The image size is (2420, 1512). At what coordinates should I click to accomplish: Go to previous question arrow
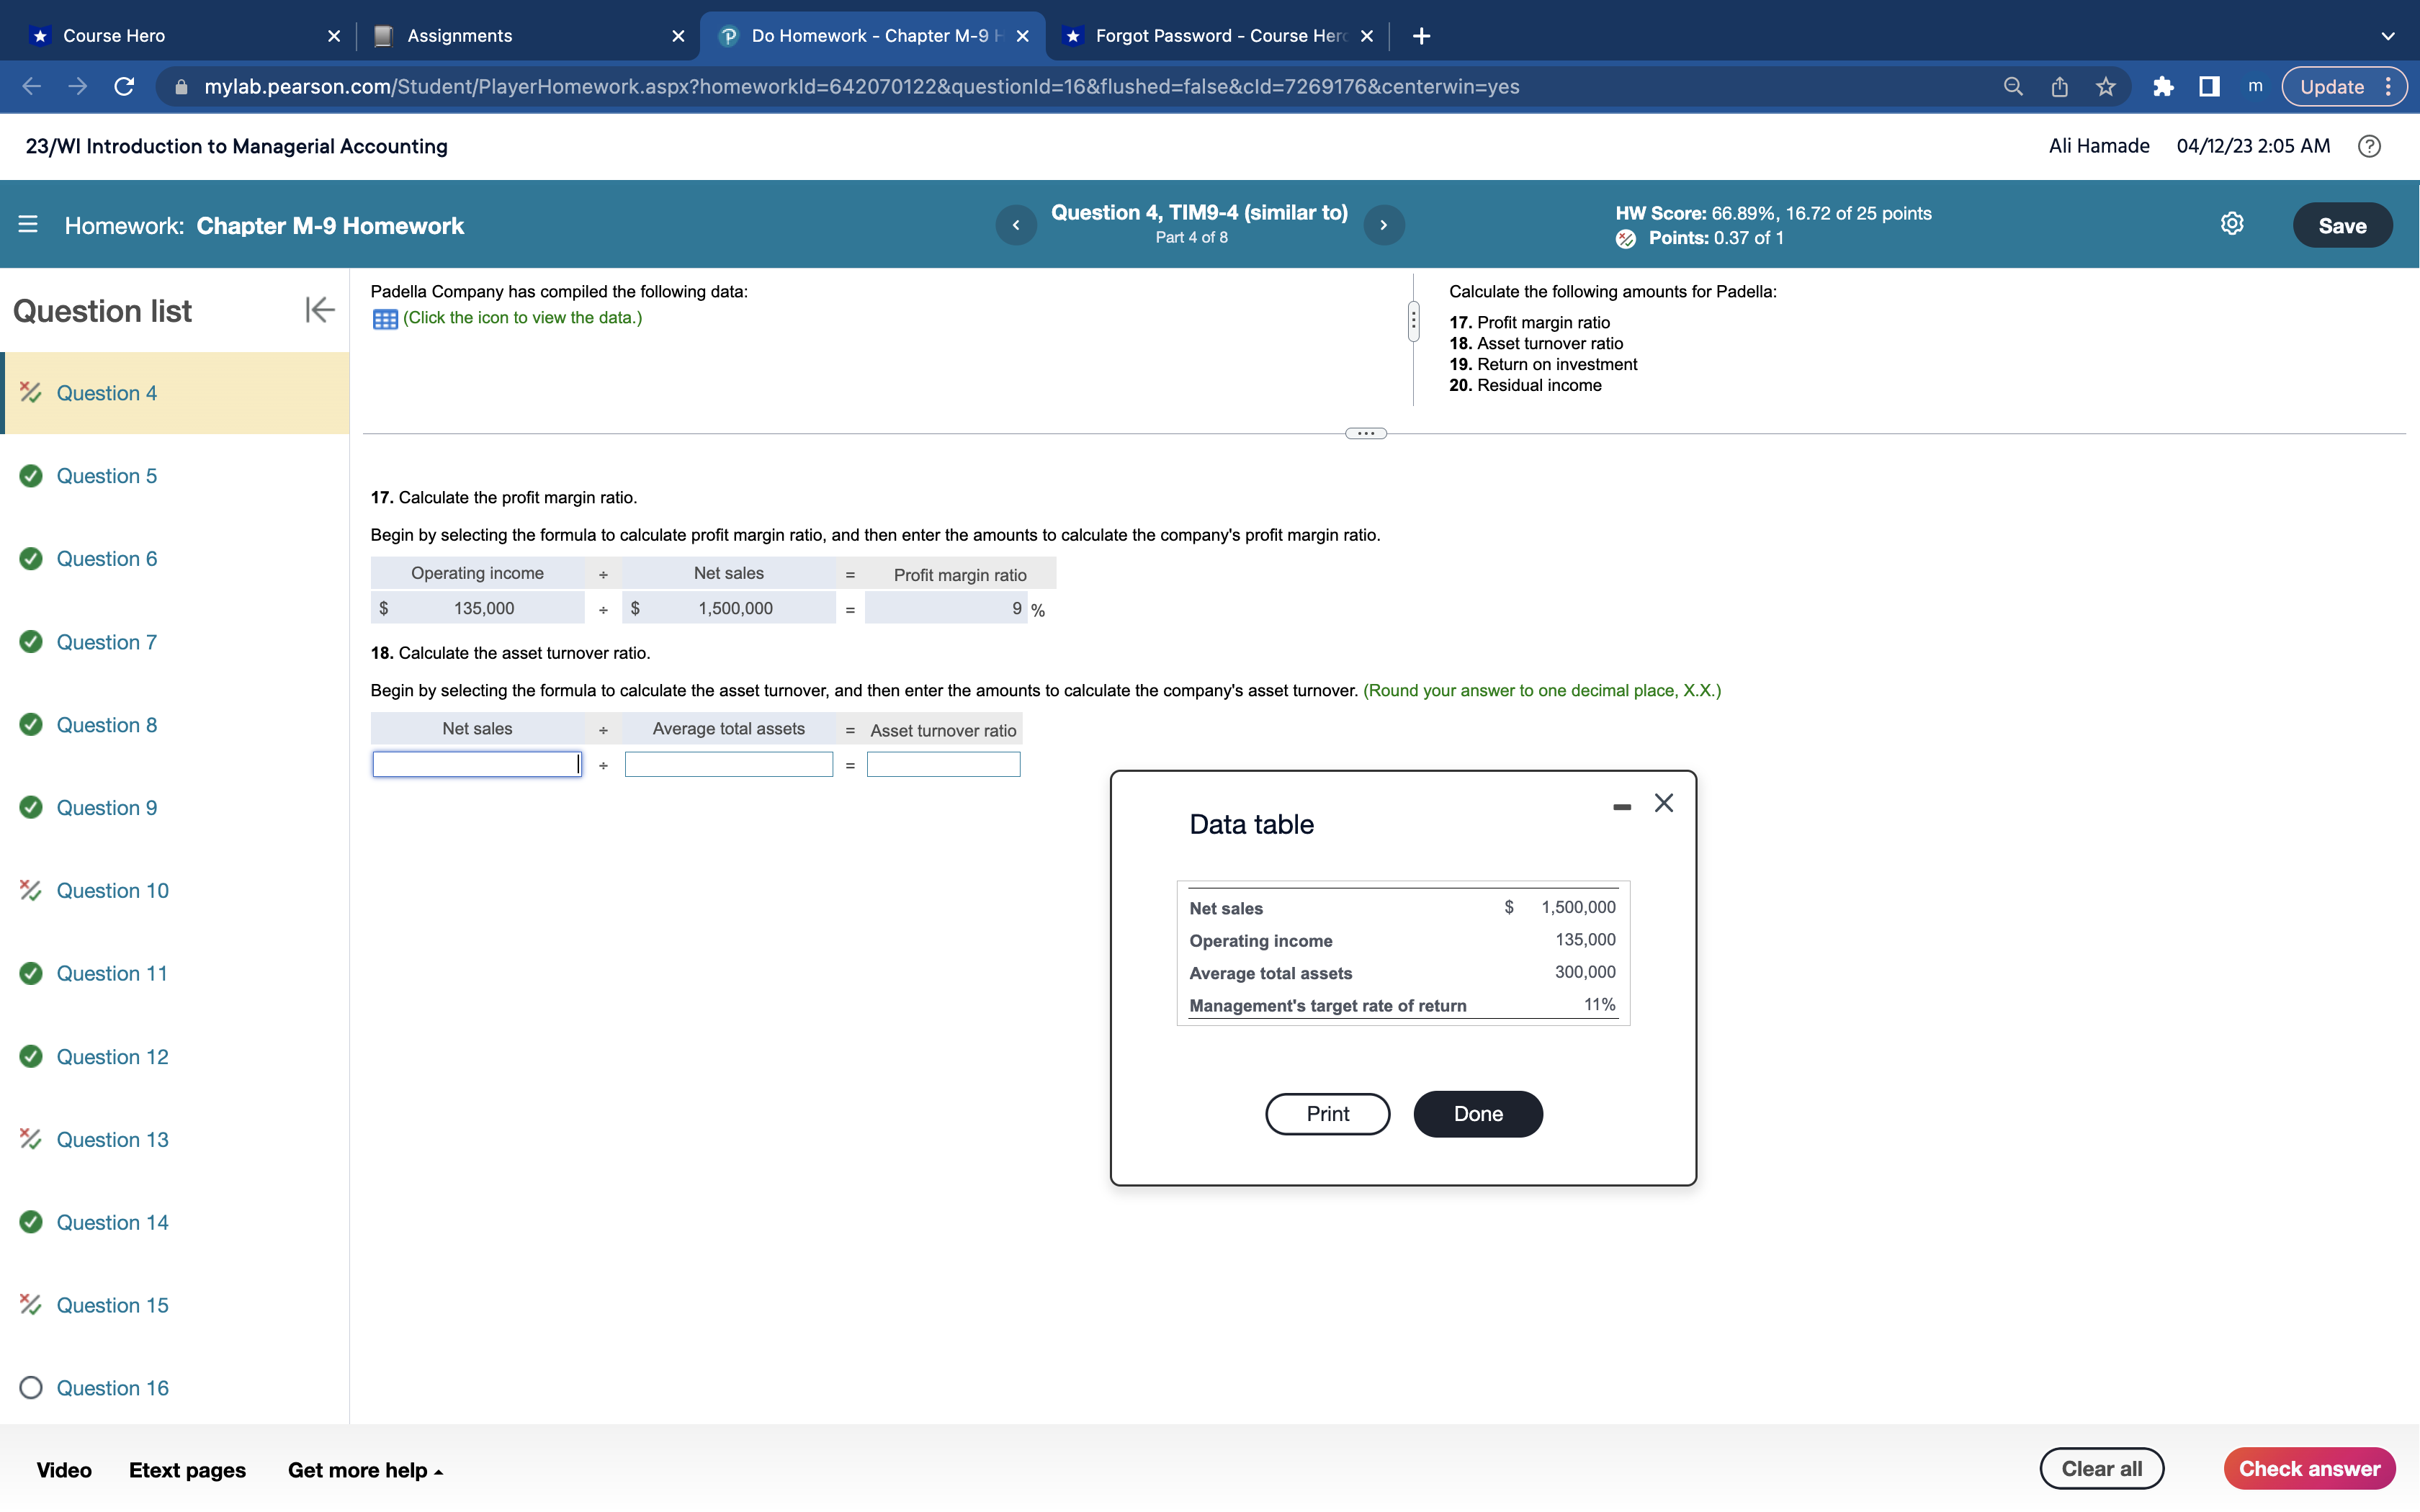tap(1016, 225)
